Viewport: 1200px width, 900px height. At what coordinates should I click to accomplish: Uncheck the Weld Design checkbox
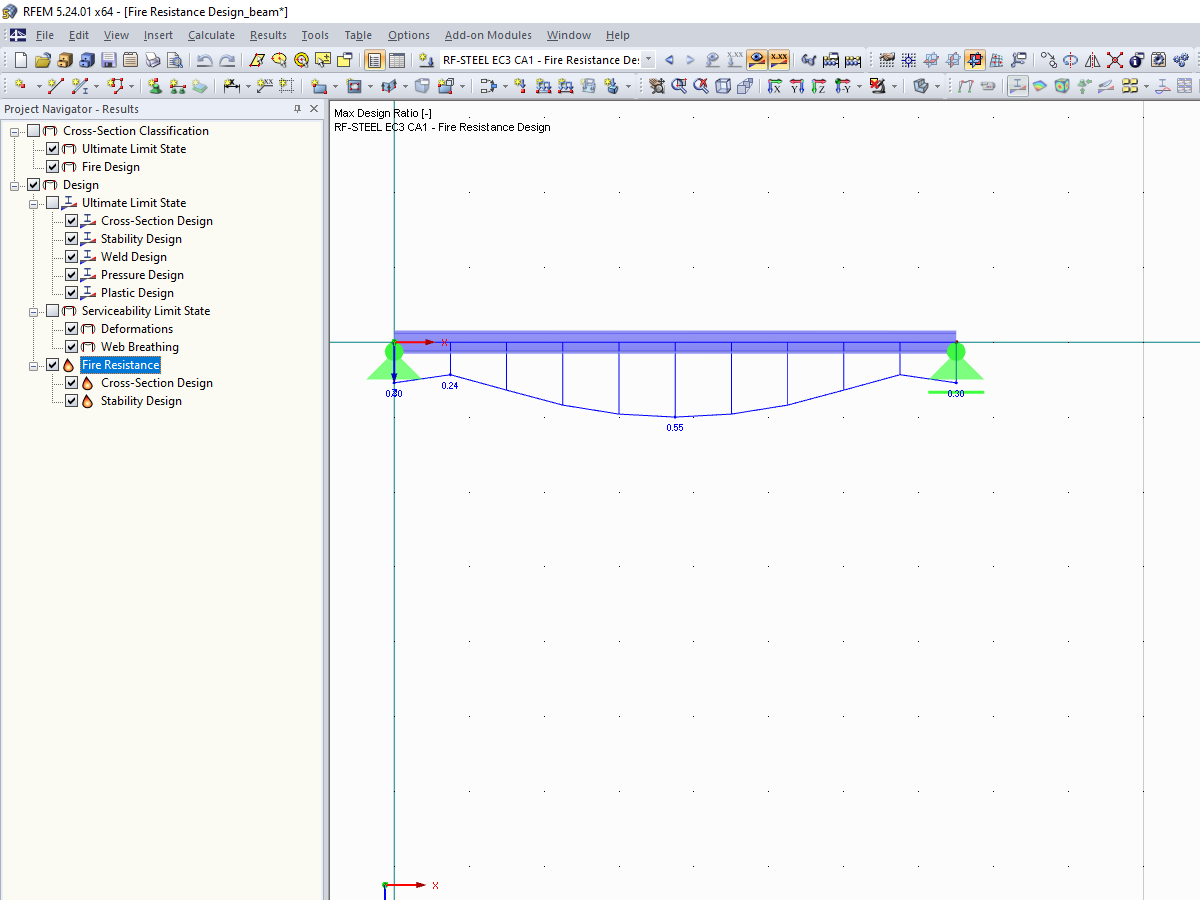(72, 256)
